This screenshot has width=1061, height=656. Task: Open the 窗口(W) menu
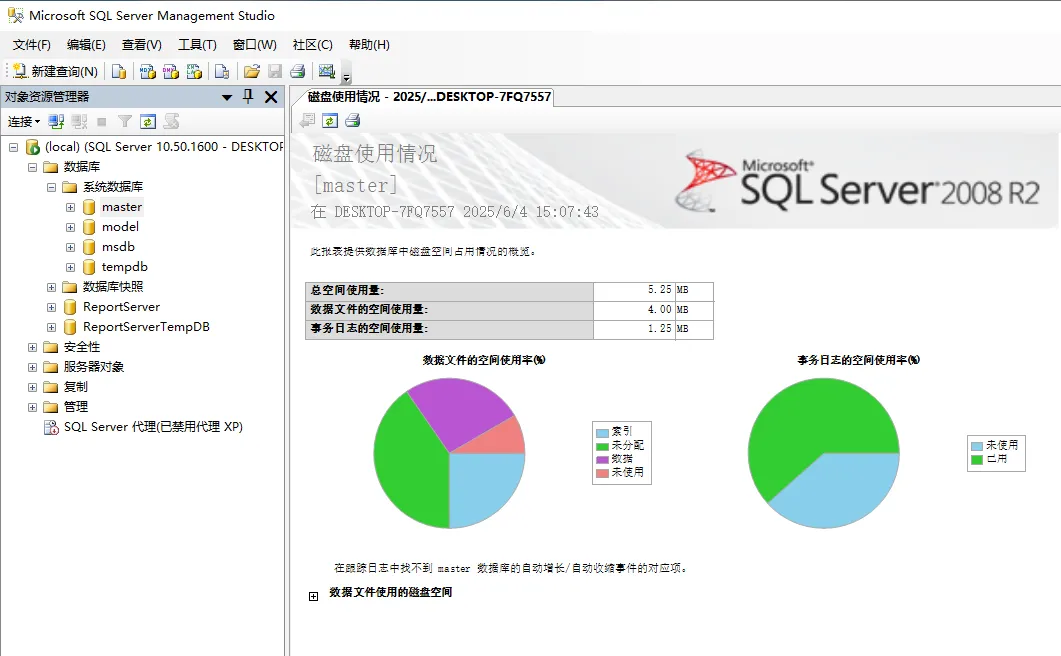(x=254, y=45)
